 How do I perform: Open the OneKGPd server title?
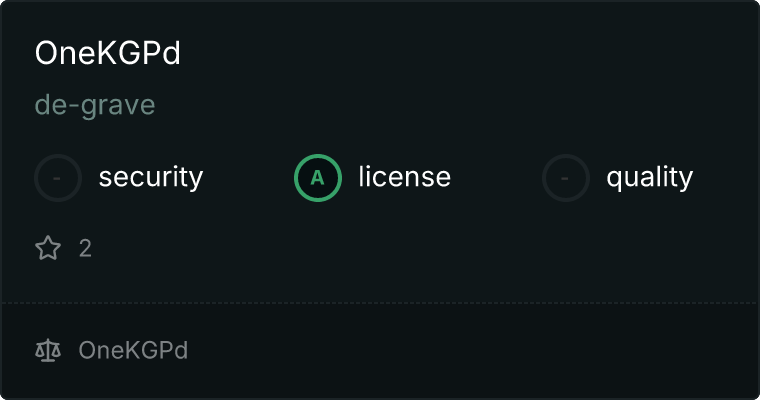tap(108, 53)
